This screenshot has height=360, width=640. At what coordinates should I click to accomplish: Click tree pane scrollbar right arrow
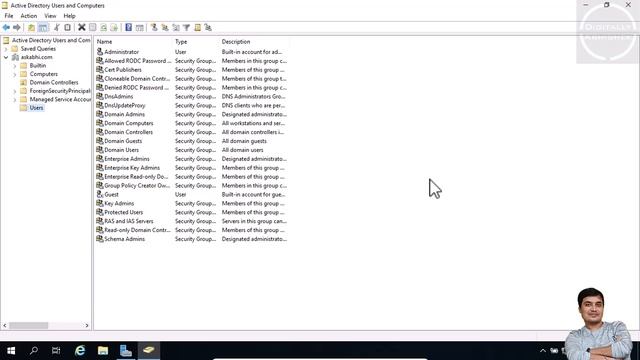coord(87,325)
